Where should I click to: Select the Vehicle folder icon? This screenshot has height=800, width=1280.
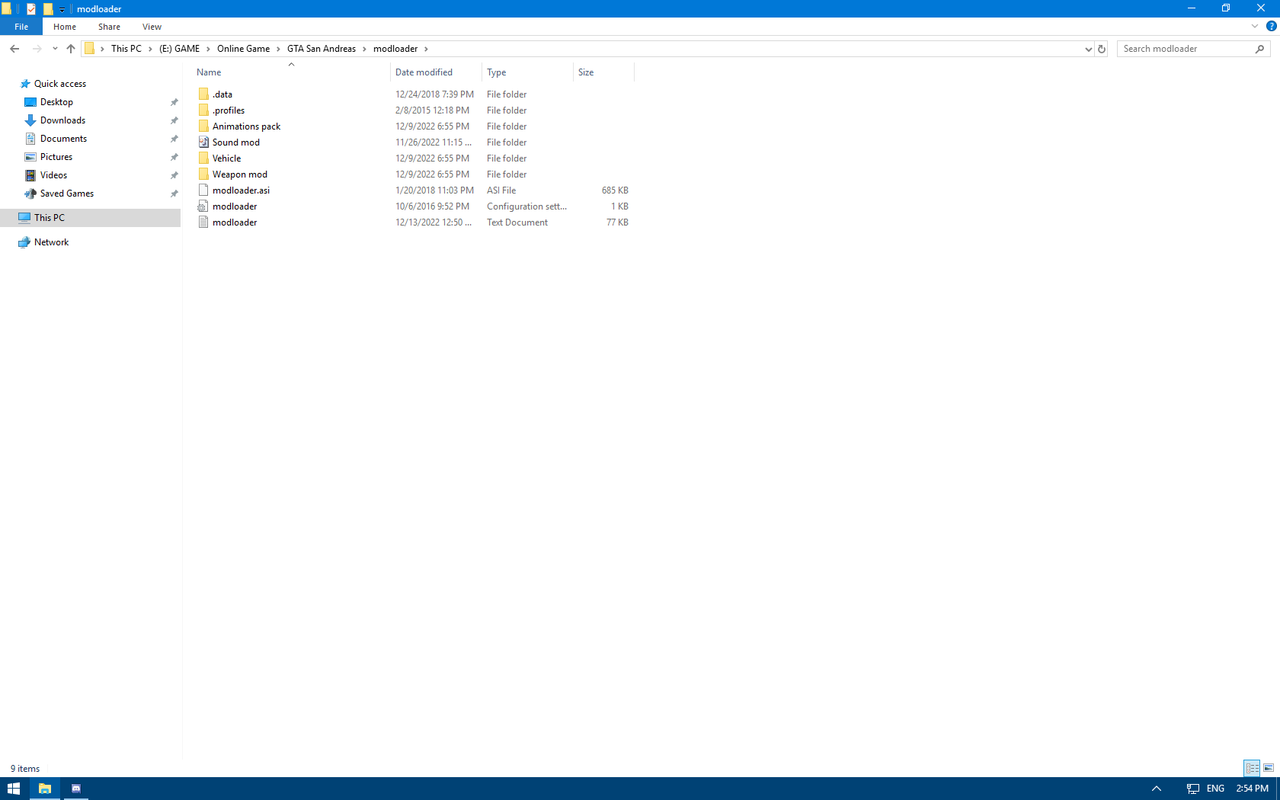pos(204,158)
